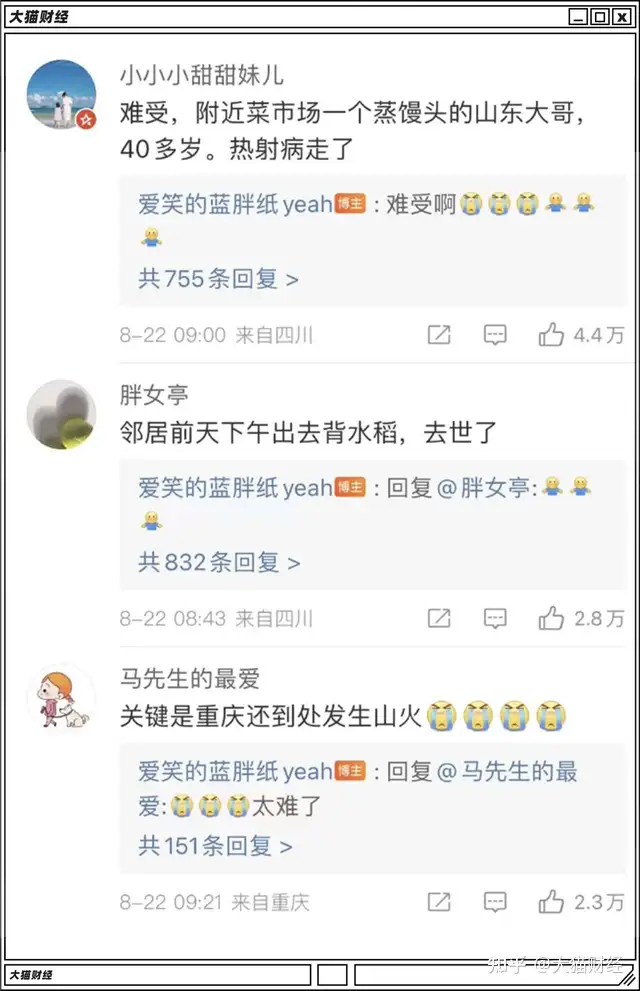Close the 大猫财经 window frame
This screenshot has width=640, height=991.
(622, 16)
